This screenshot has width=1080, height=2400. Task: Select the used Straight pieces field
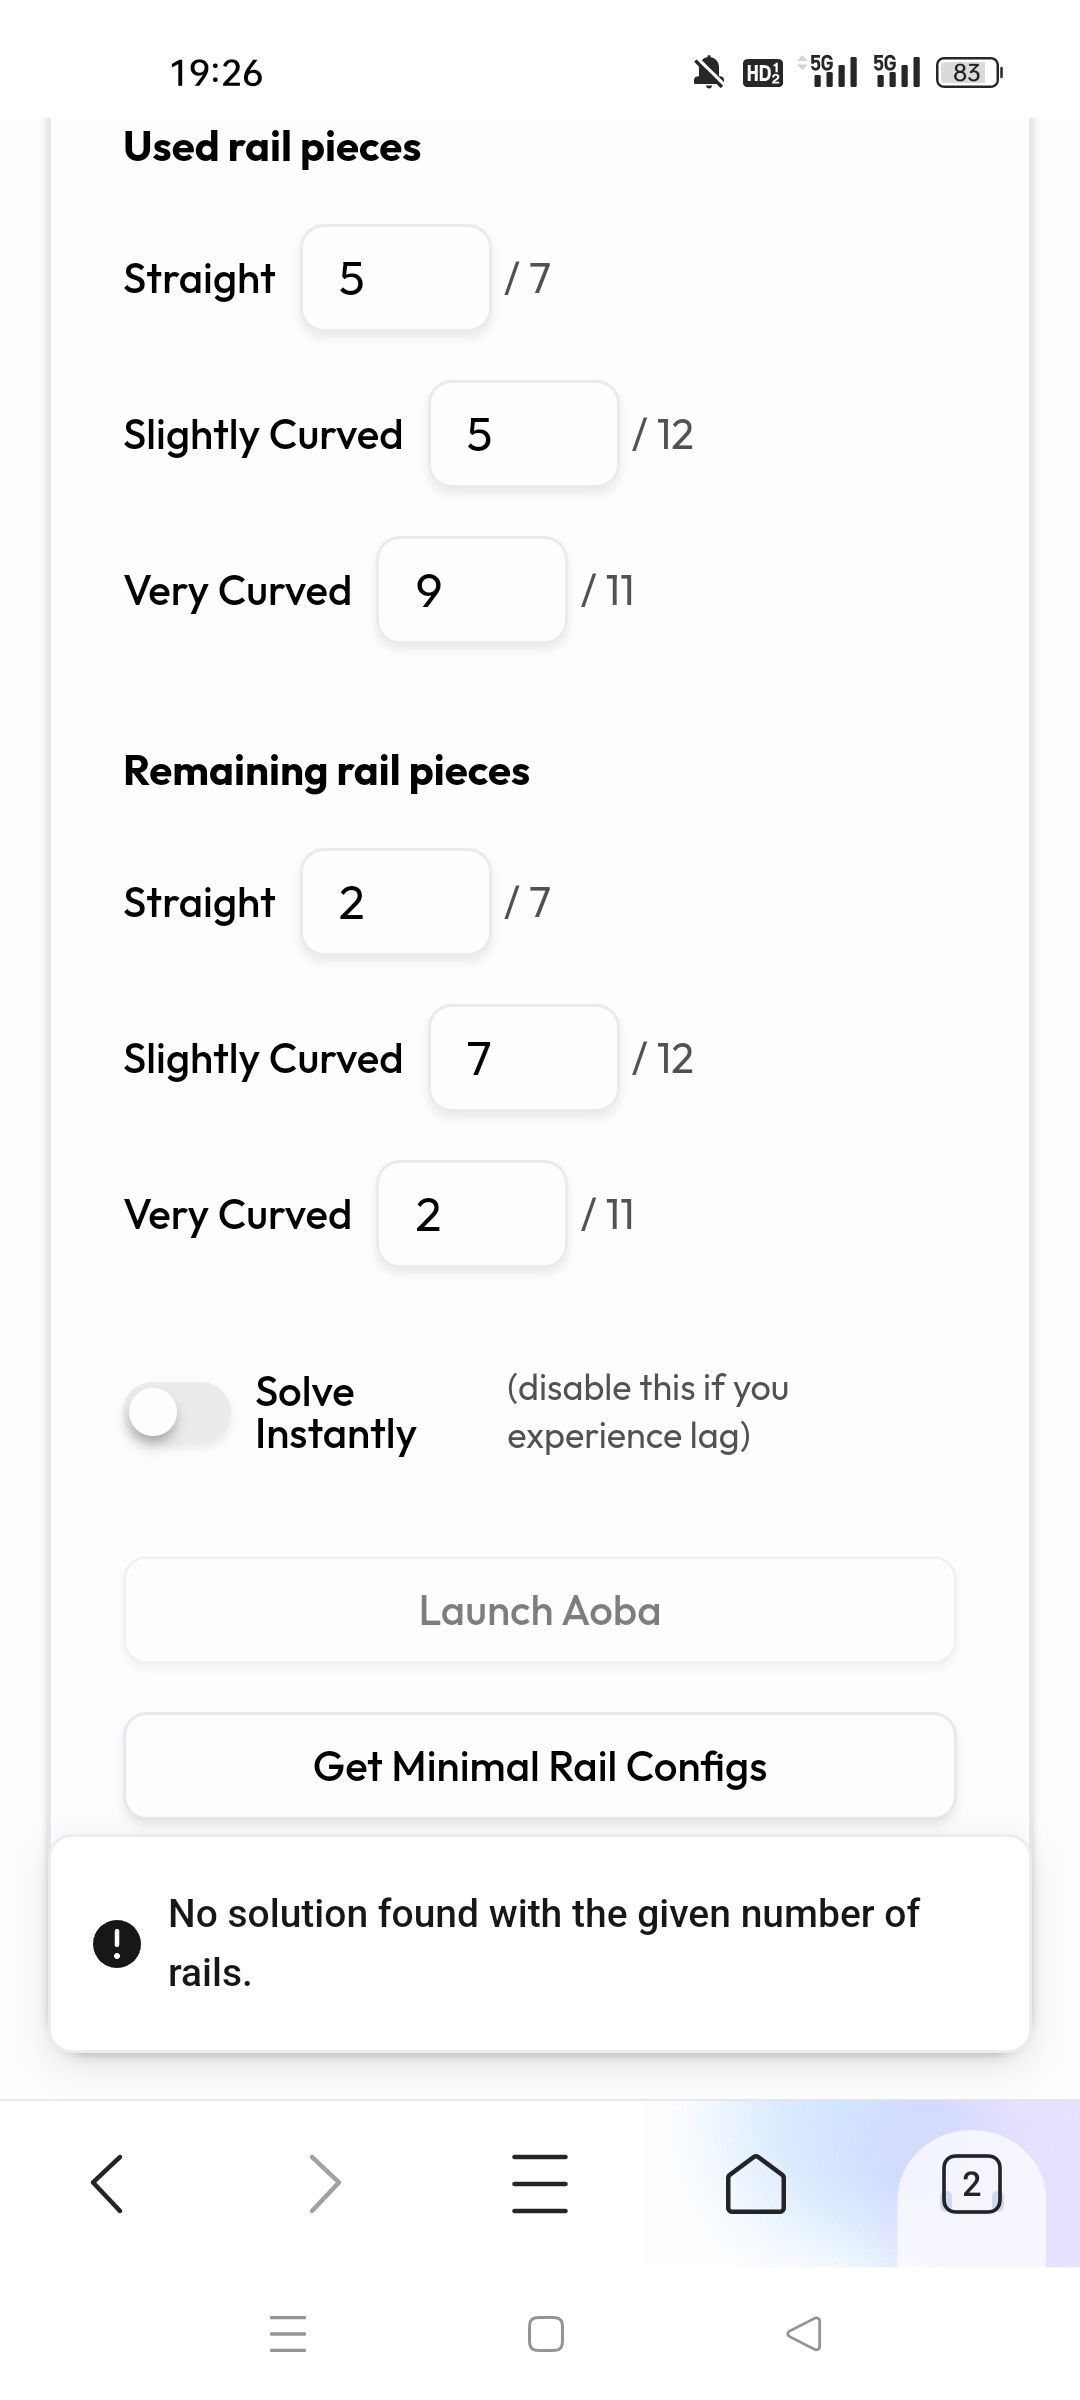pyautogui.click(x=396, y=278)
